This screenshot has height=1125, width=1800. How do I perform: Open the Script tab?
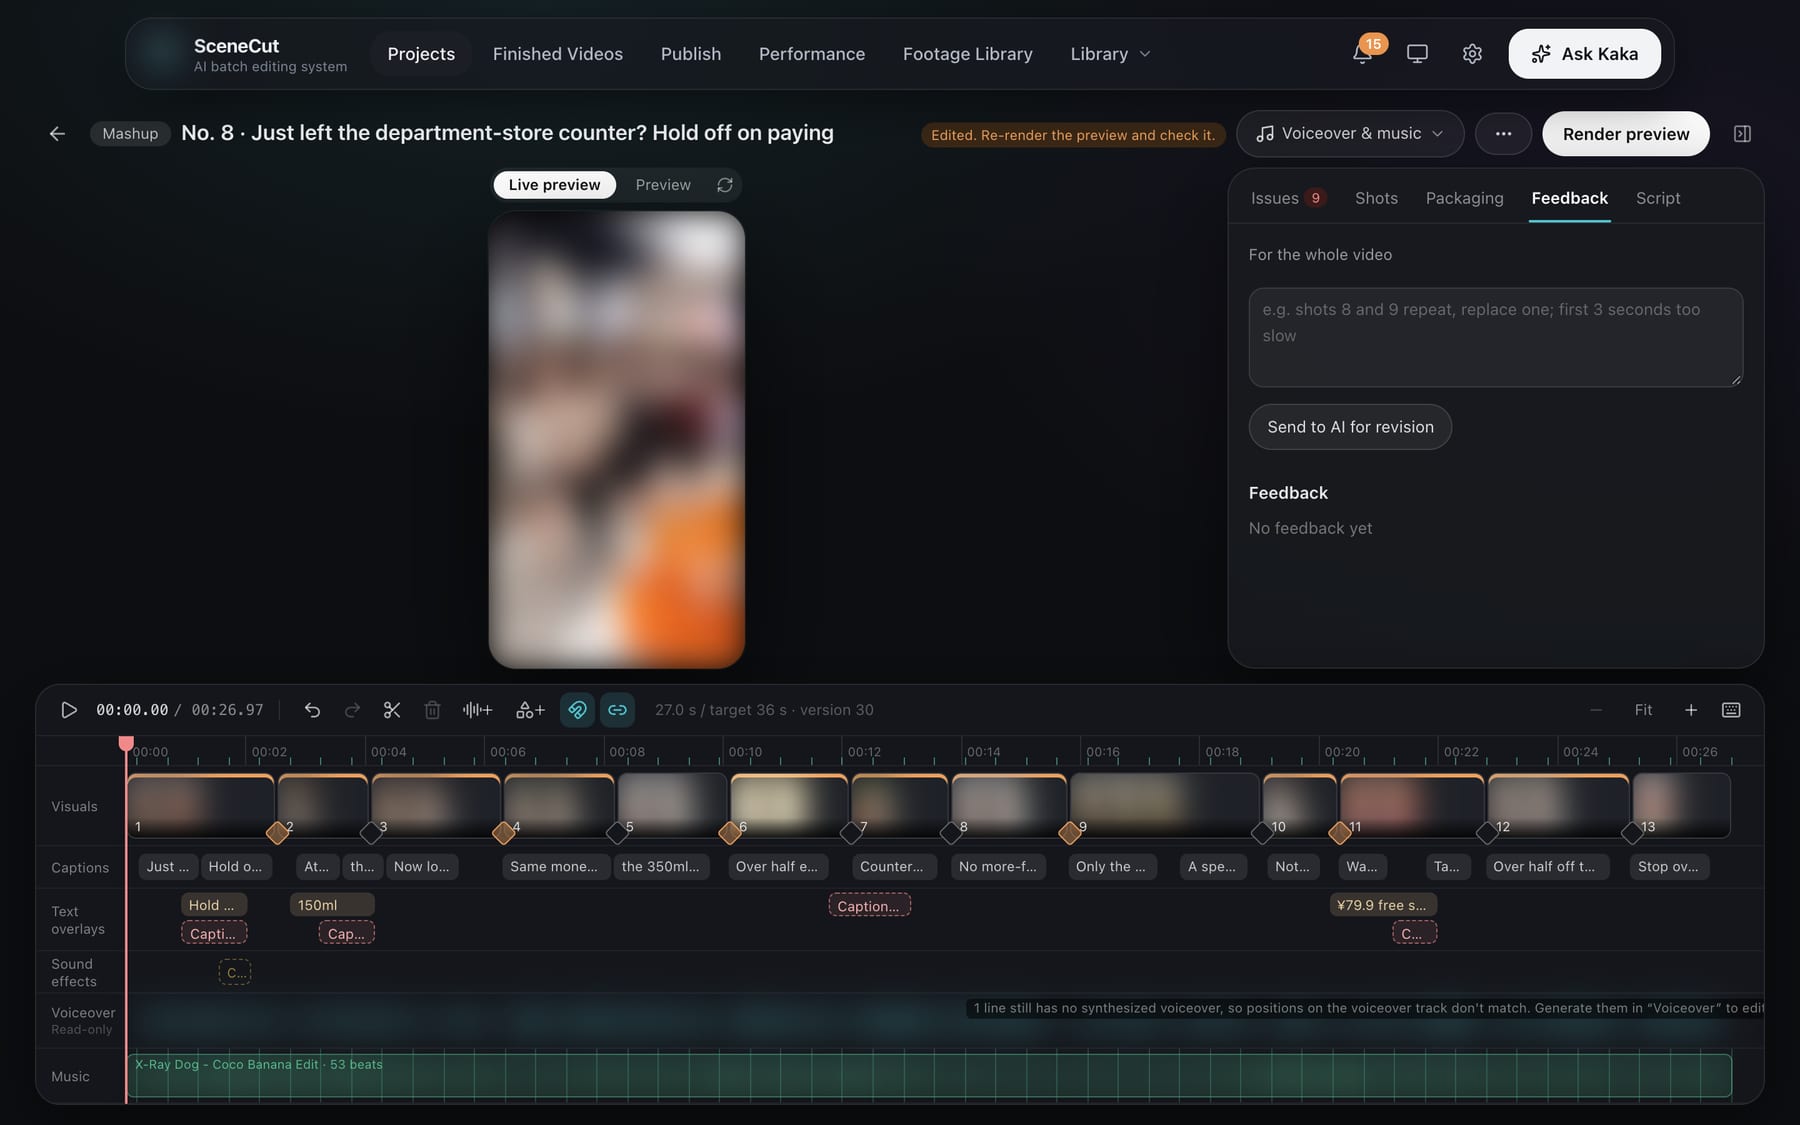1658,198
